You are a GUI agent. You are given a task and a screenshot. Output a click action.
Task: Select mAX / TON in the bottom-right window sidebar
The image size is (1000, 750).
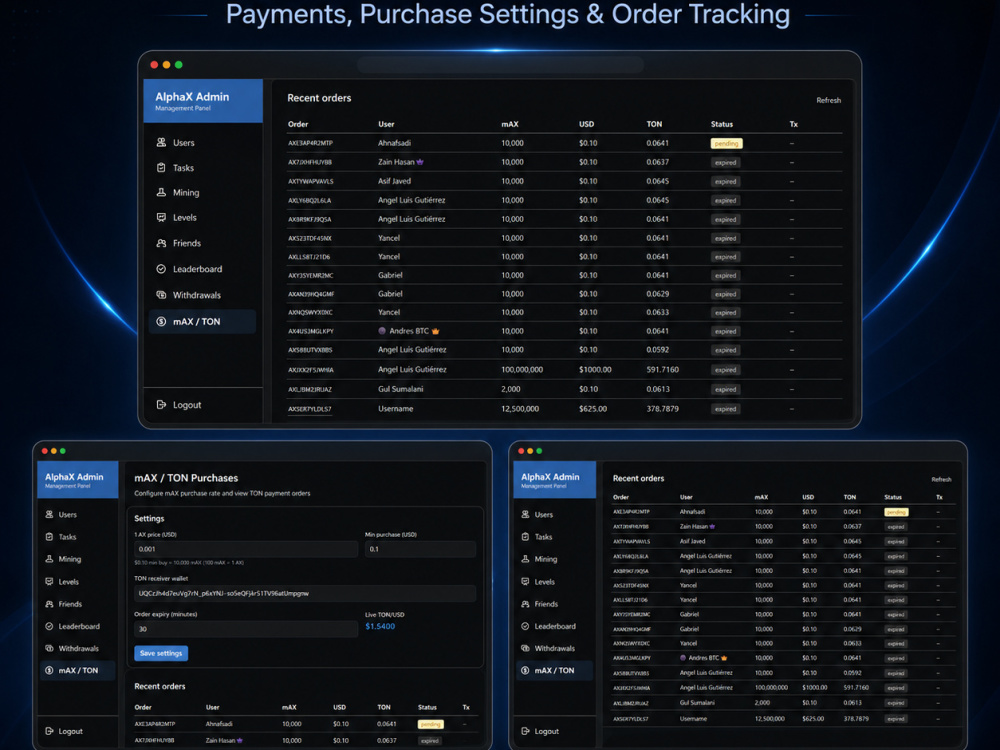pyautogui.click(x=554, y=670)
